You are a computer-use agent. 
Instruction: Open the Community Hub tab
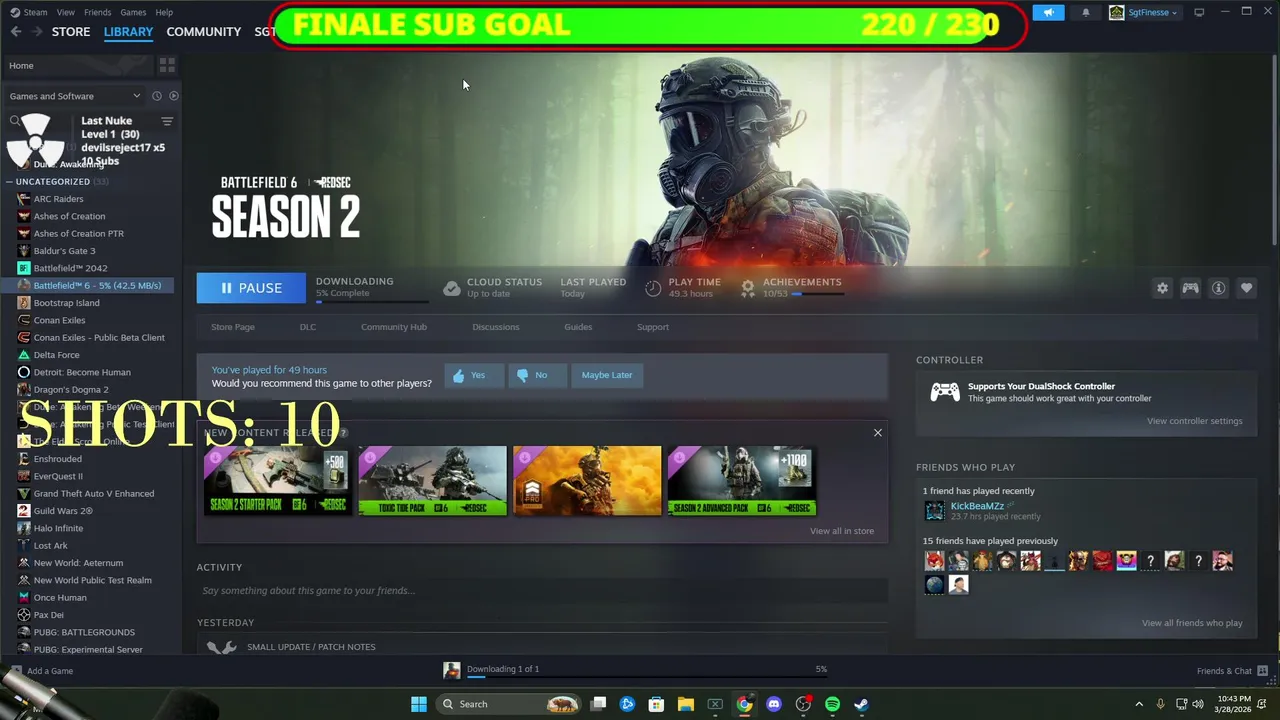click(394, 327)
